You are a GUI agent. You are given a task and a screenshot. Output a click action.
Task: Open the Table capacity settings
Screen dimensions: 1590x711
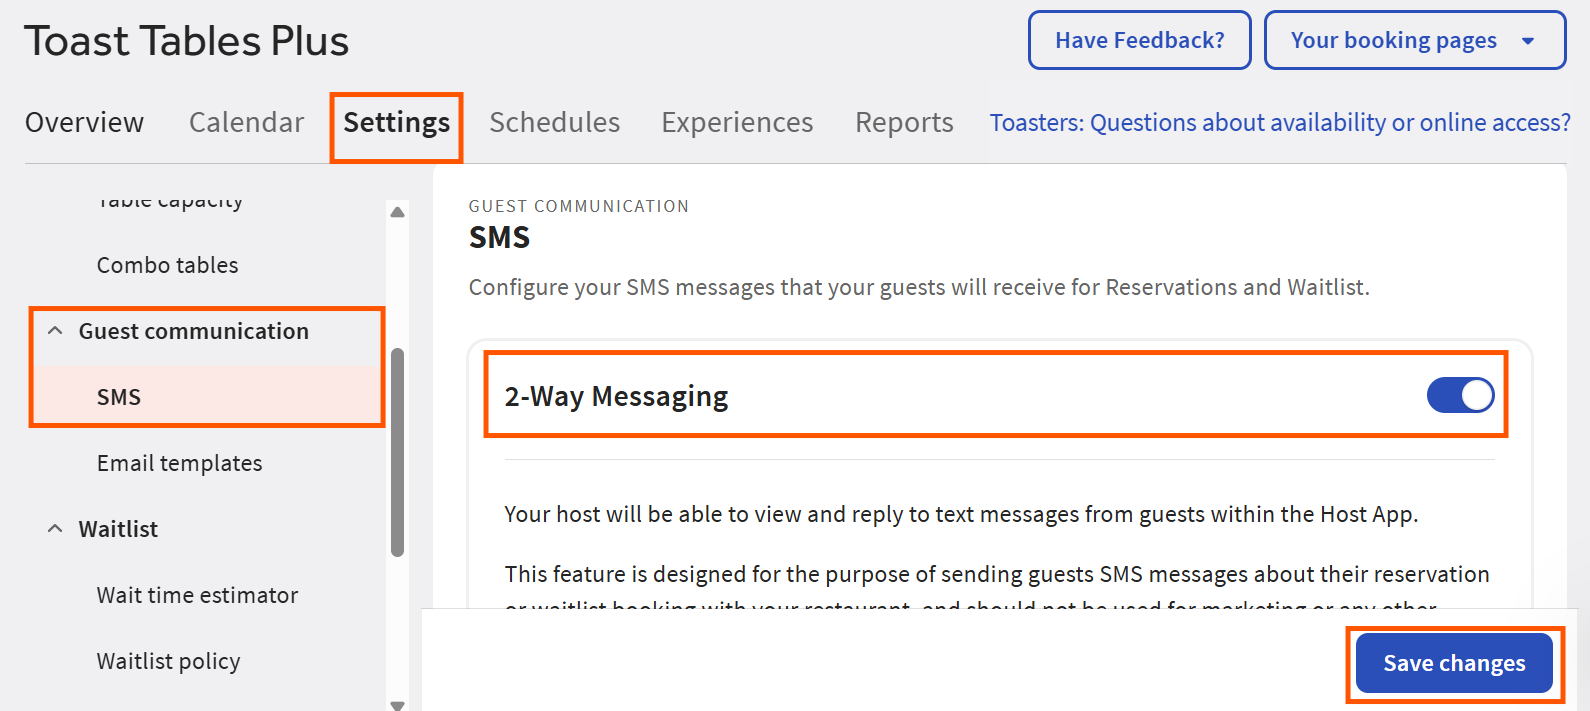pos(170,200)
